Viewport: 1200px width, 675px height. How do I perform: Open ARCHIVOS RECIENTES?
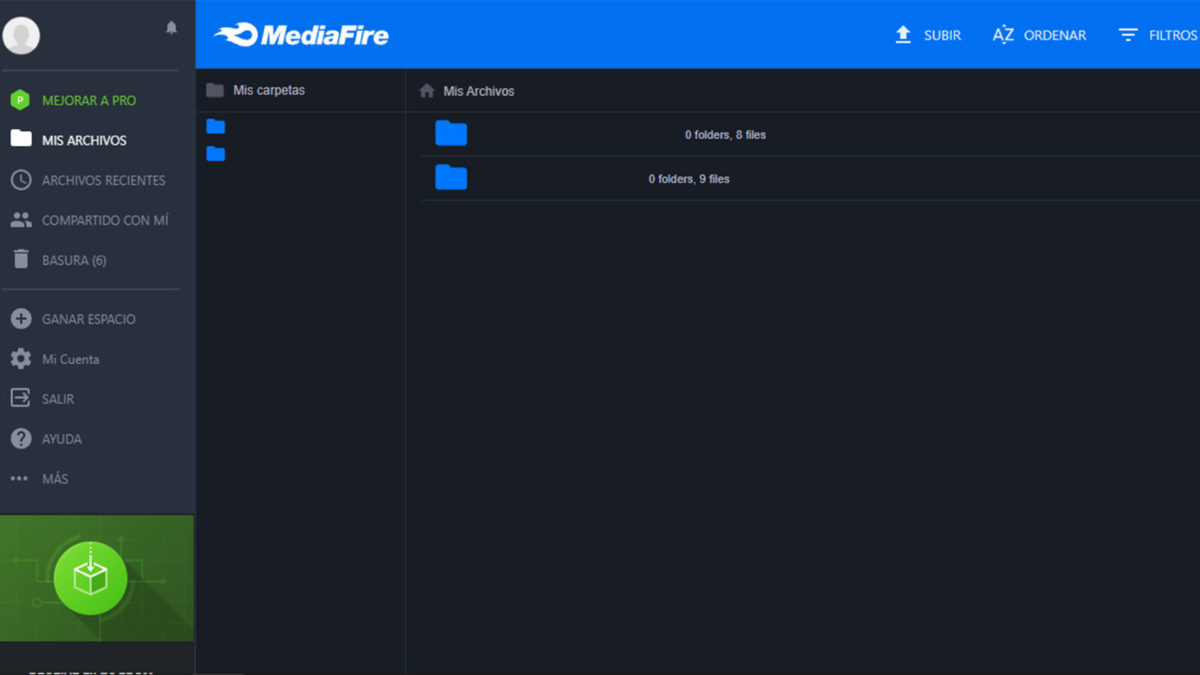point(104,180)
